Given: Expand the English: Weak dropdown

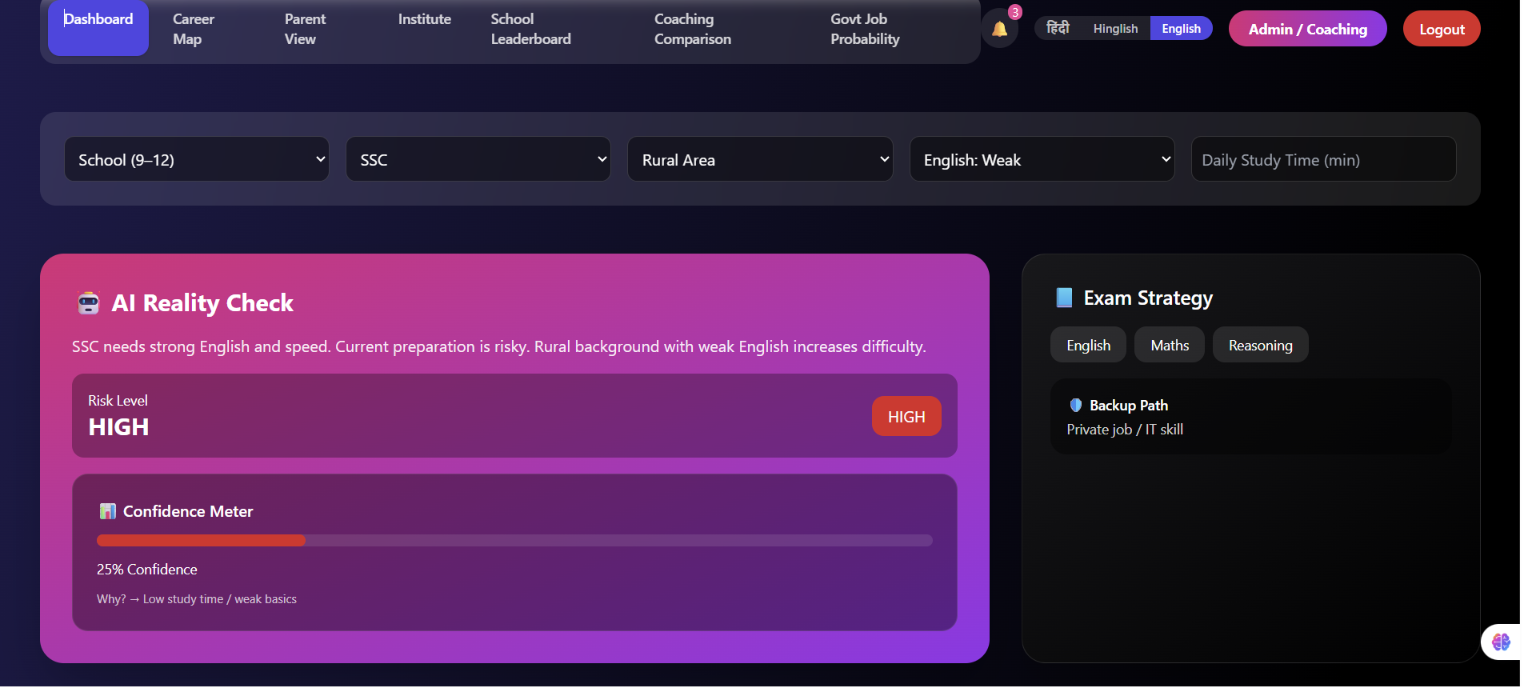Looking at the screenshot, I should [x=1042, y=159].
